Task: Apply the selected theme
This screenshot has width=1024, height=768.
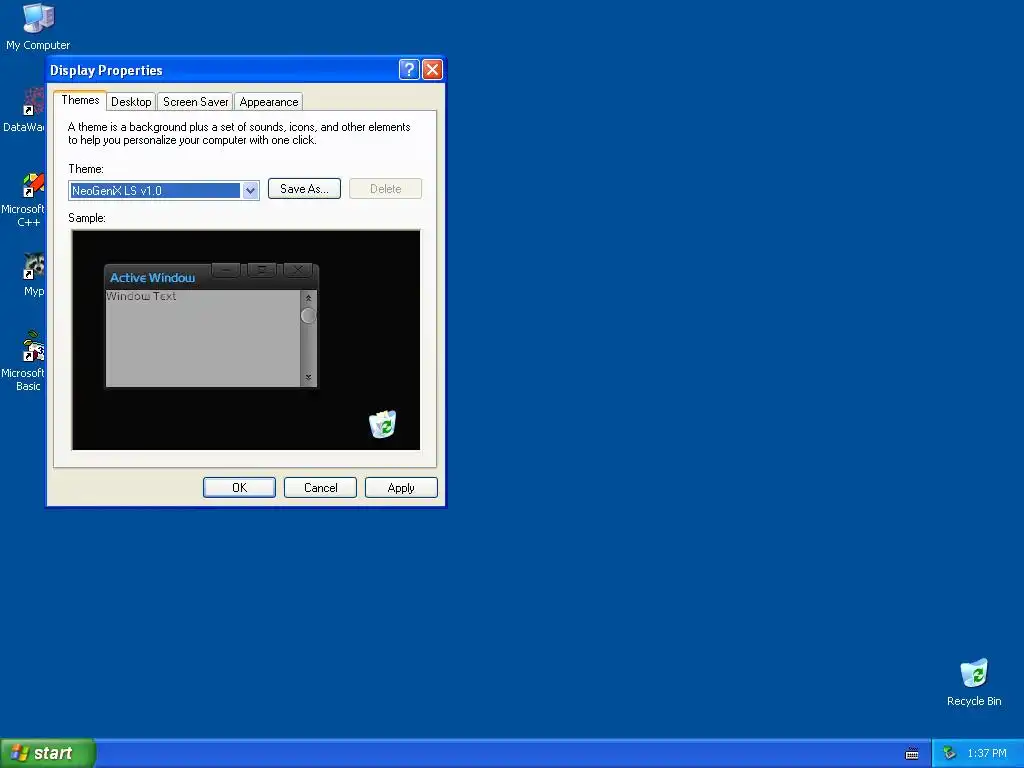Action: pos(401,488)
